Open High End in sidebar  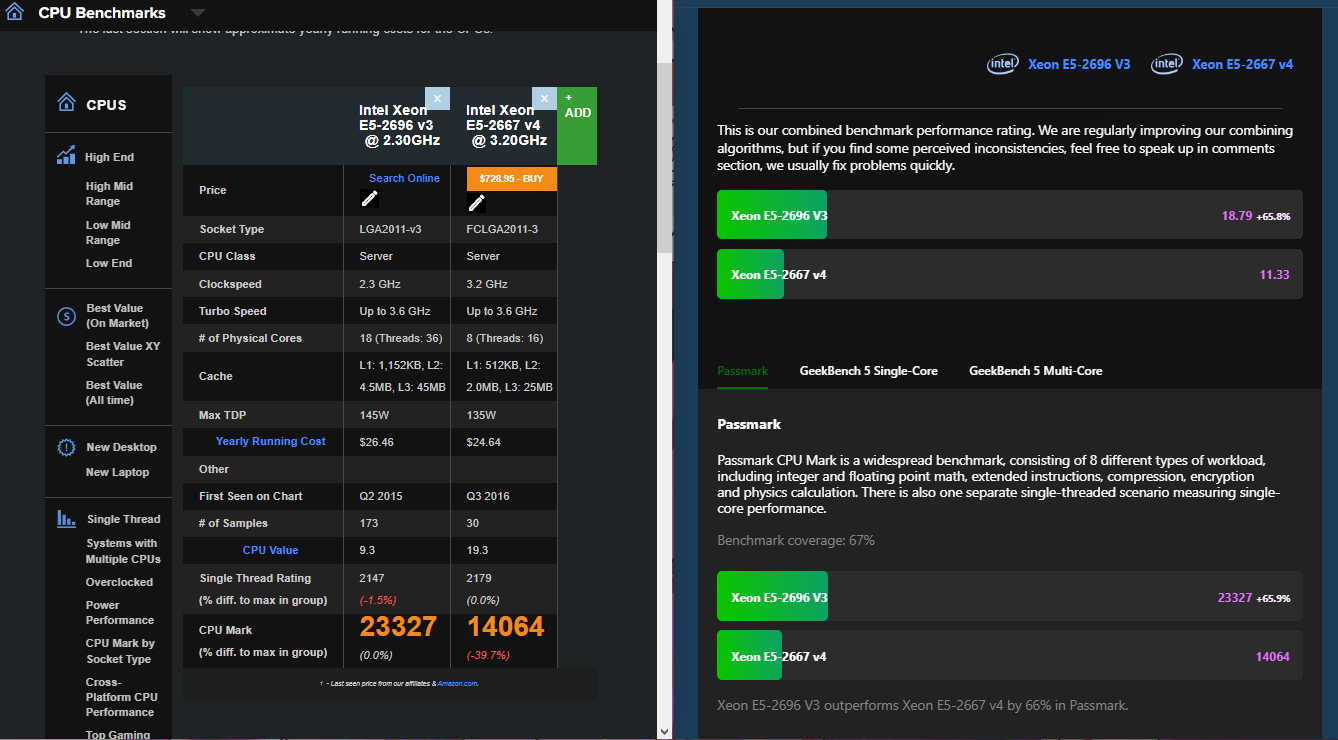109,157
